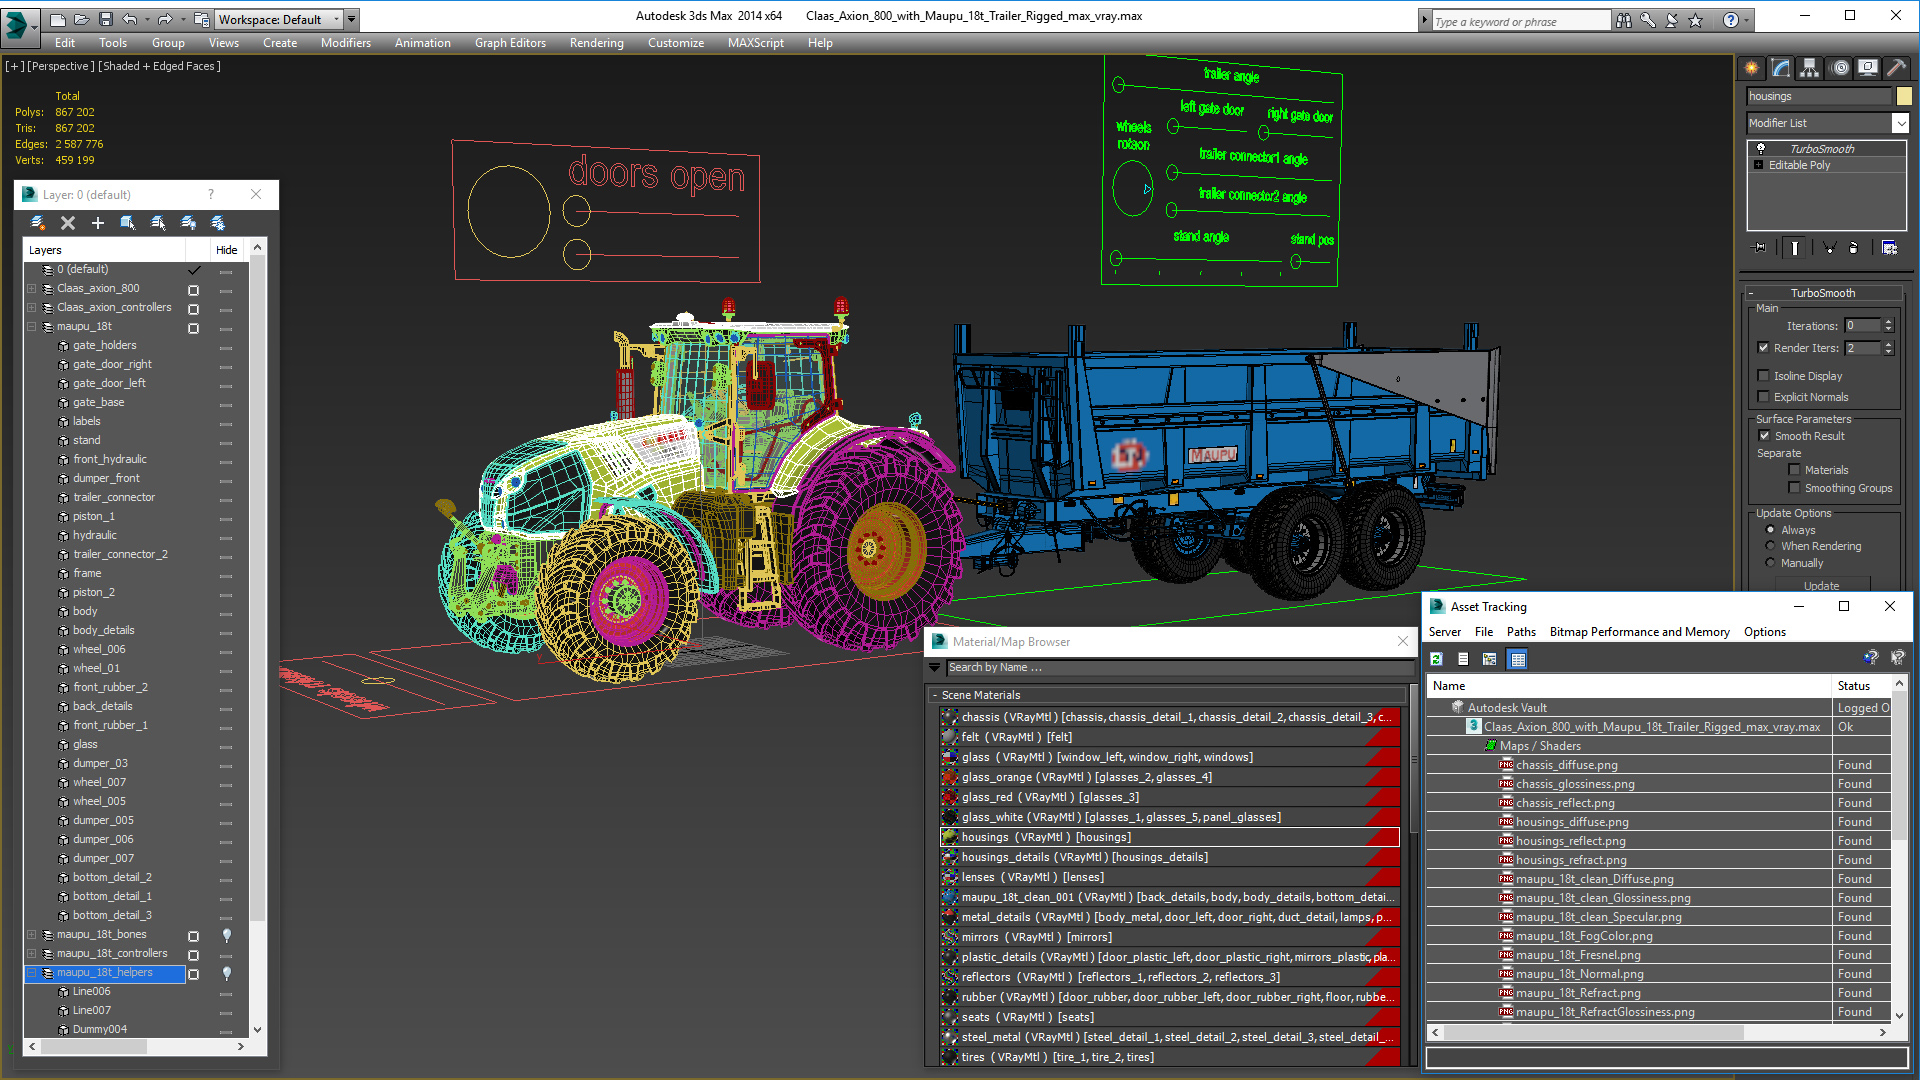Click the Open File toolbar icon
1920x1080 pixels.
pos(81,19)
